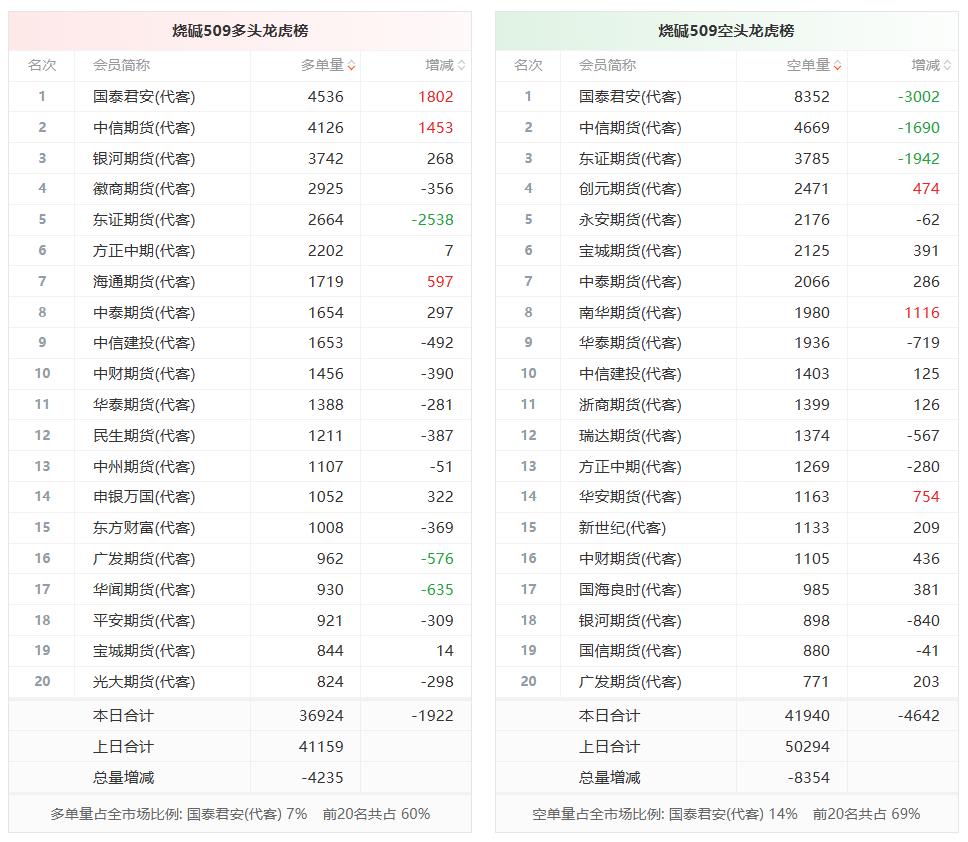Select short 本日合计 value 41940
The height and width of the screenshot is (842, 968).
(807, 715)
